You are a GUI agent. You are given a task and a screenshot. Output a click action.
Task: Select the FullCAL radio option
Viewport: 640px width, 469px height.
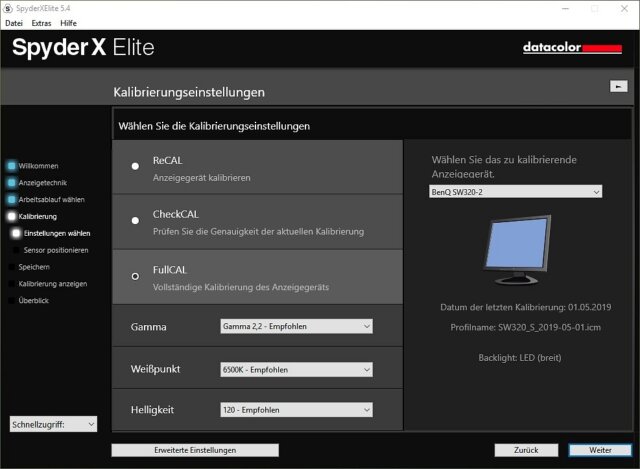tap(135, 276)
